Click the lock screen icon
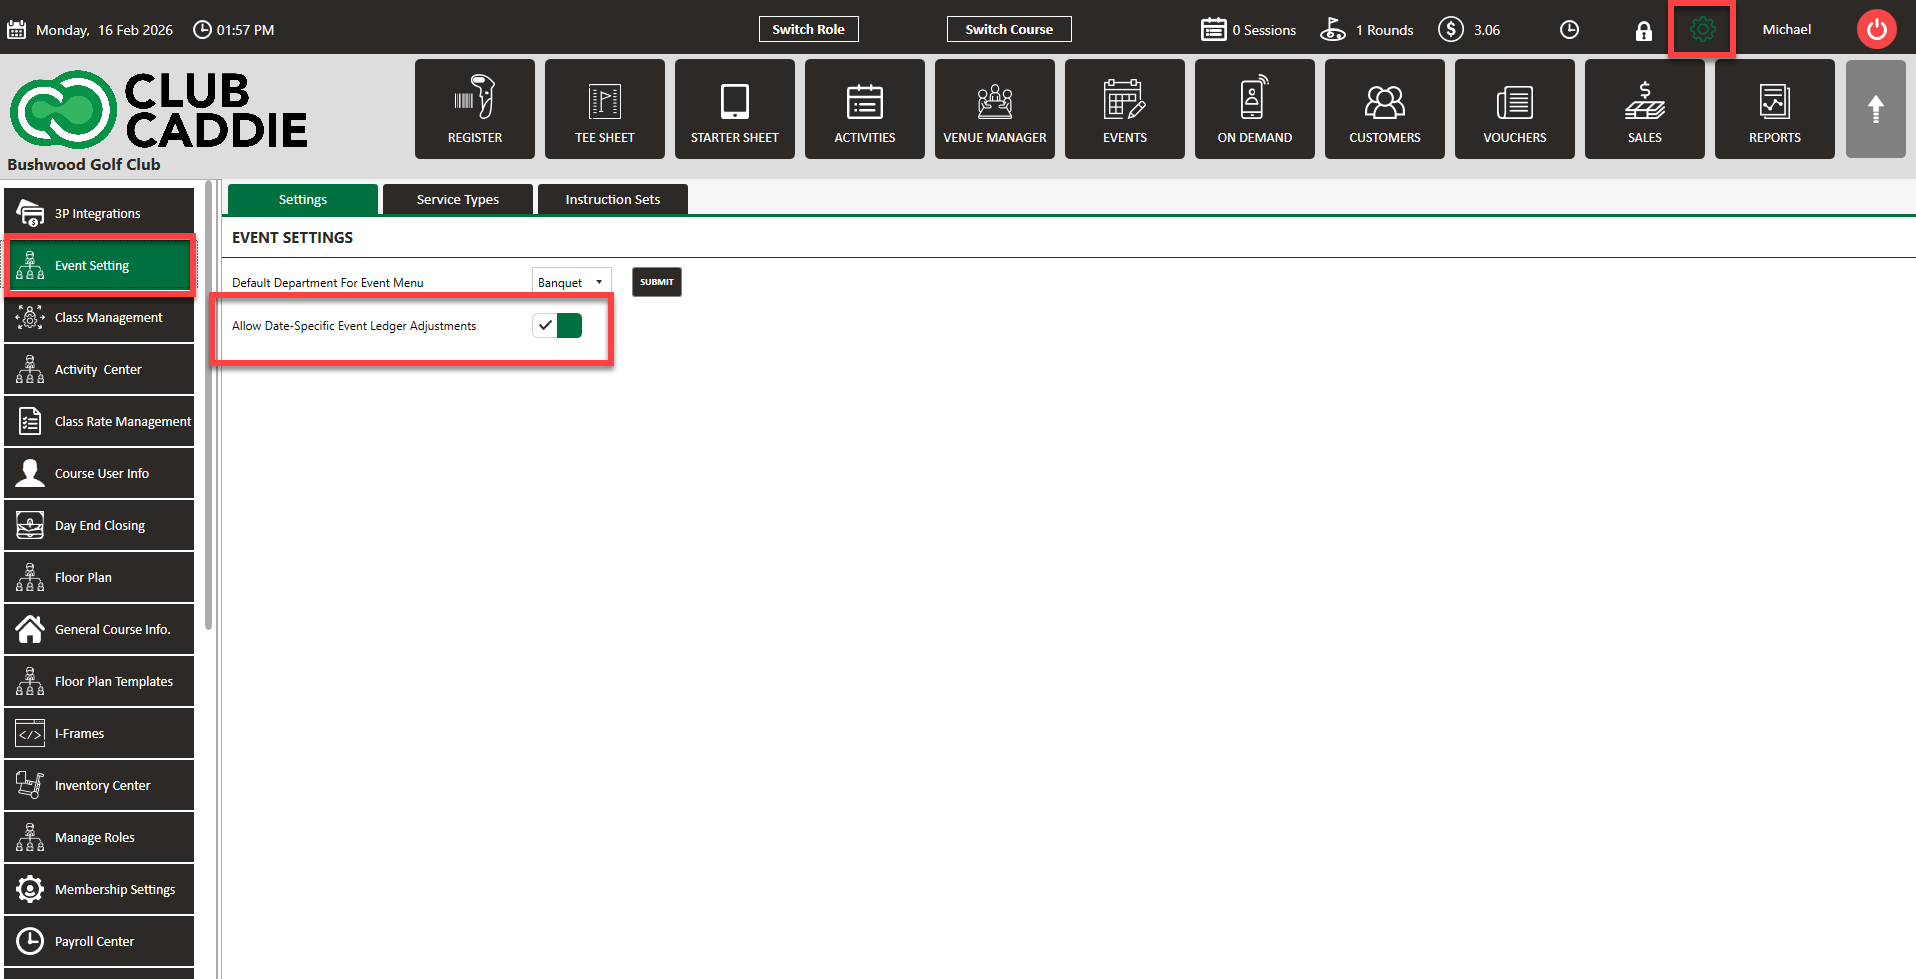This screenshot has height=979, width=1916. (1643, 31)
